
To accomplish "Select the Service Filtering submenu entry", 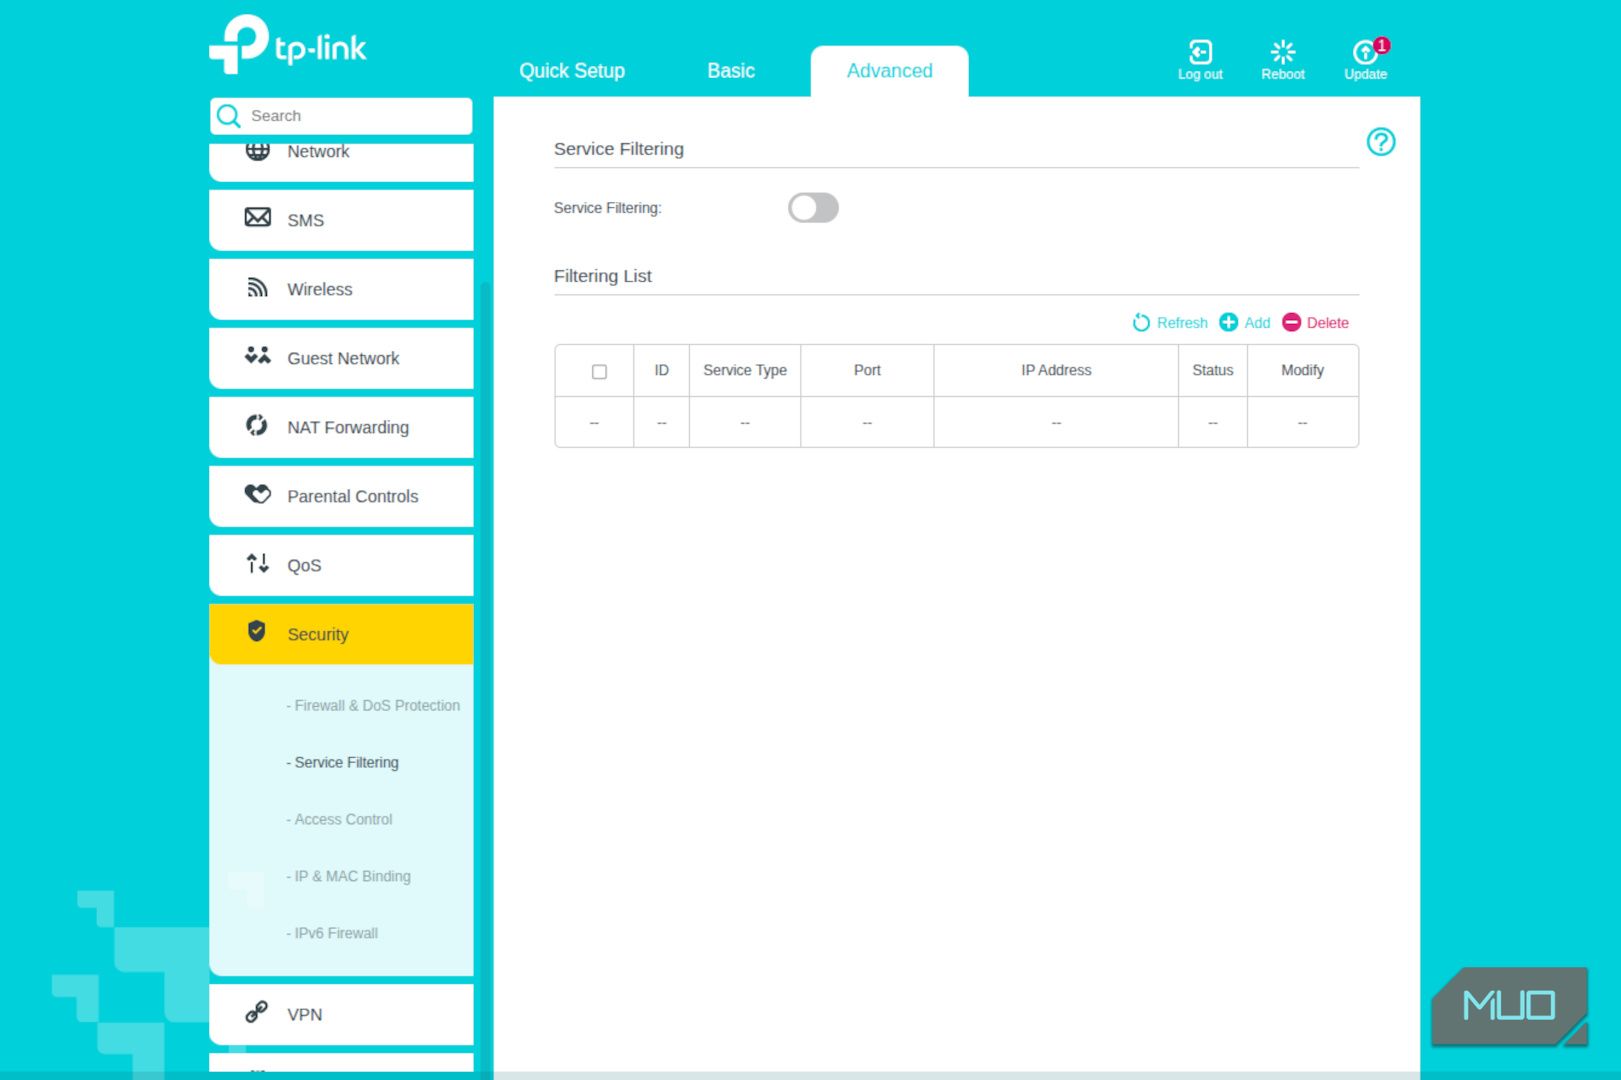I will pos(342,762).
